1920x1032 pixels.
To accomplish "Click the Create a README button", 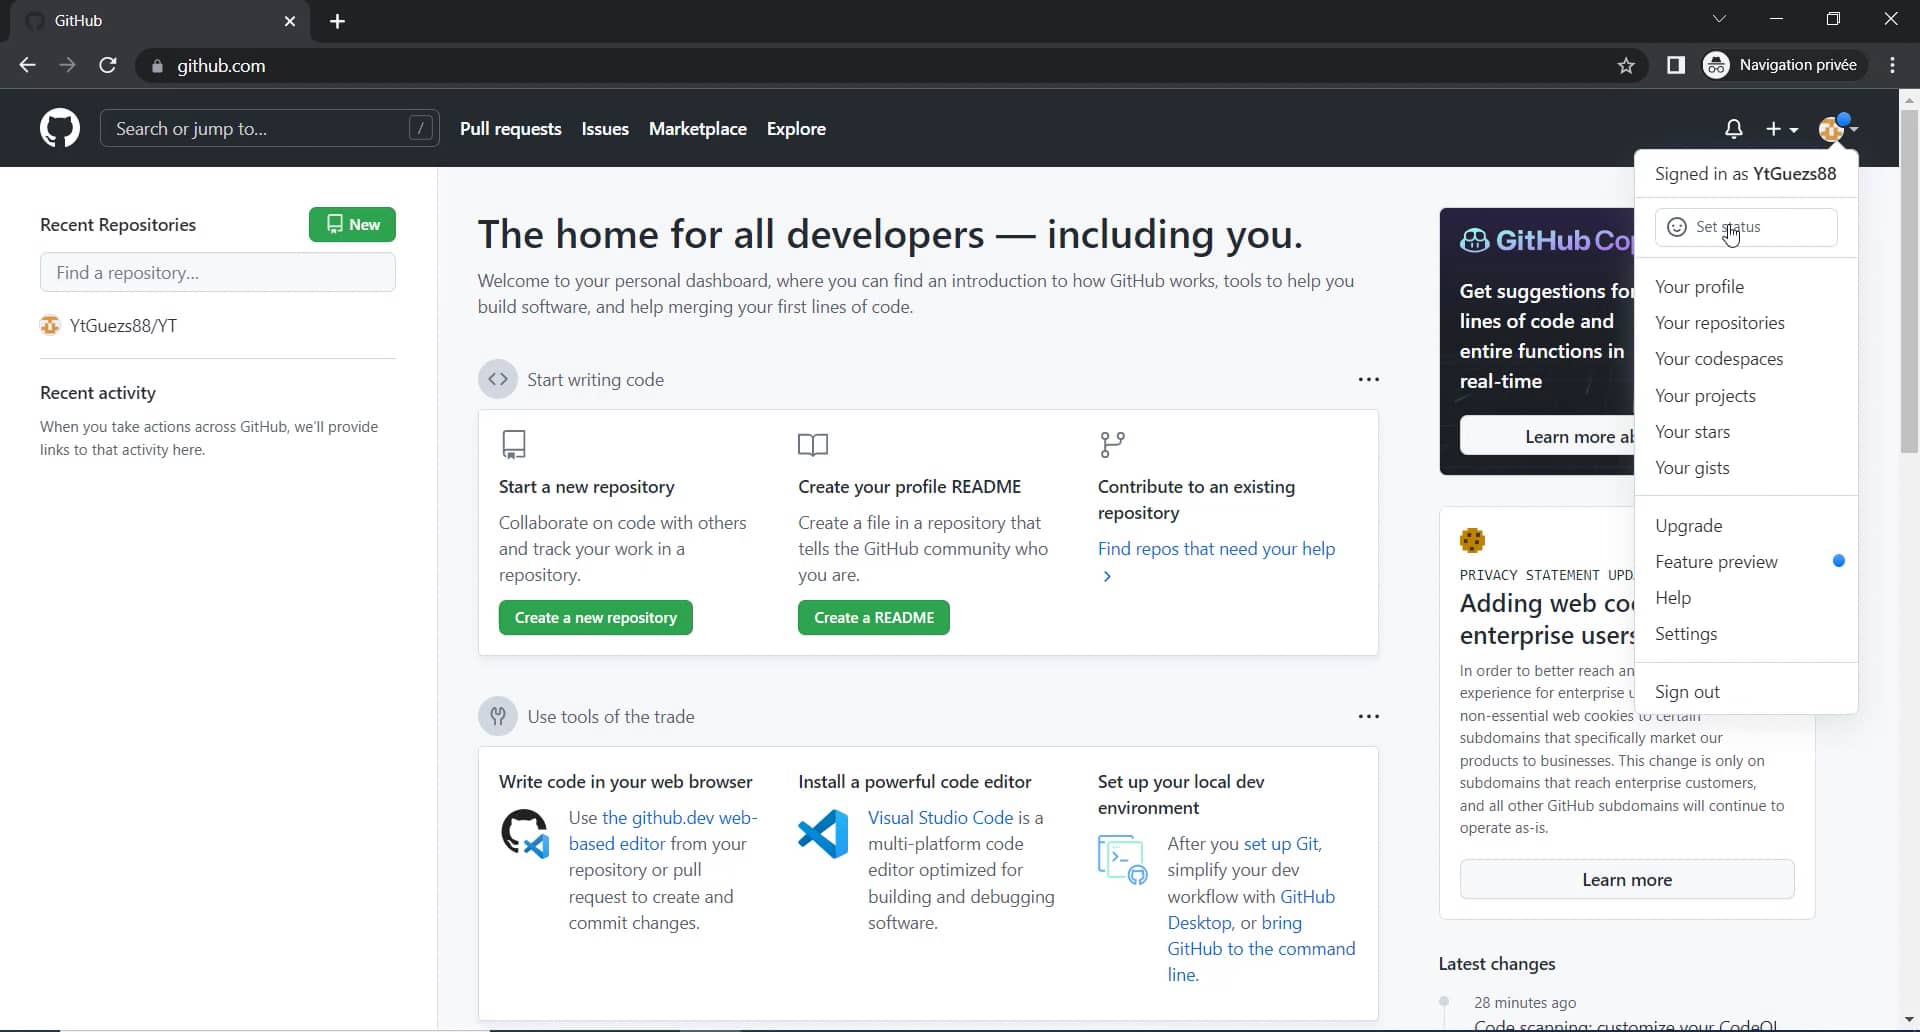I will click(x=874, y=618).
